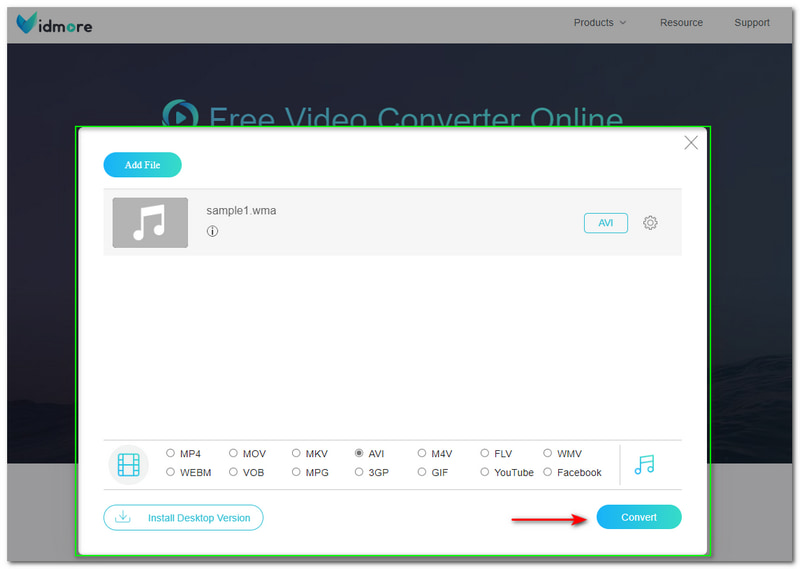
Task: Open the AVI format selector badge
Action: click(x=605, y=223)
